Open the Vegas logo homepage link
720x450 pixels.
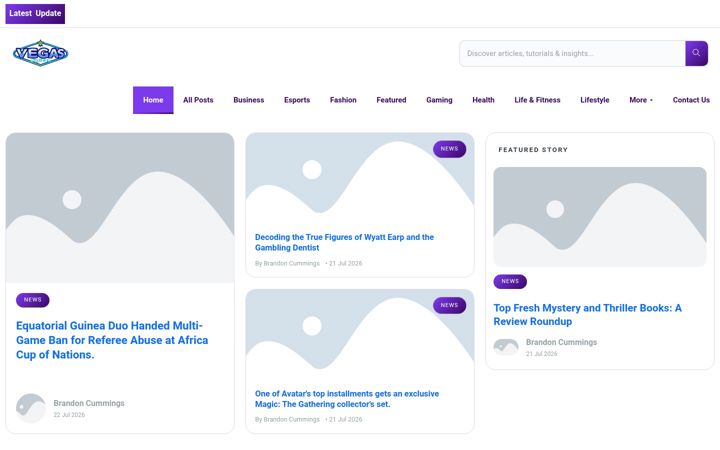coord(40,53)
